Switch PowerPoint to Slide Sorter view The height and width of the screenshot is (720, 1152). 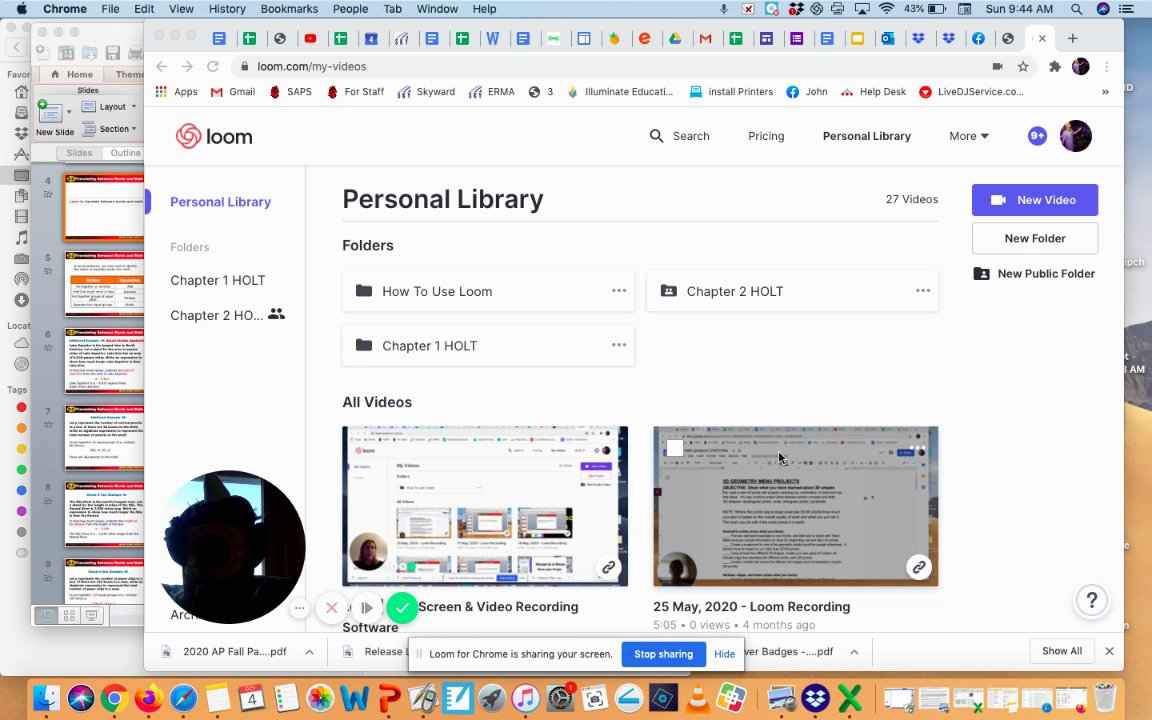point(69,616)
